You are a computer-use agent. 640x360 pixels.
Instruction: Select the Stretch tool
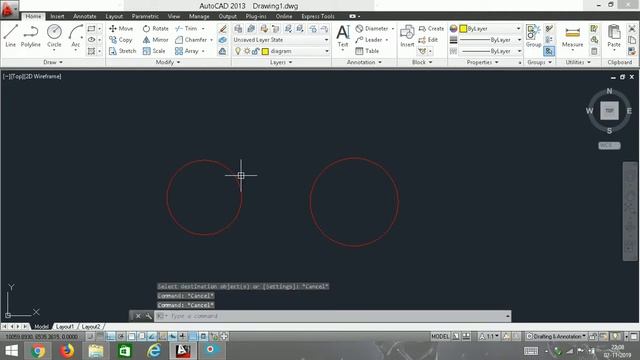[x=122, y=51]
